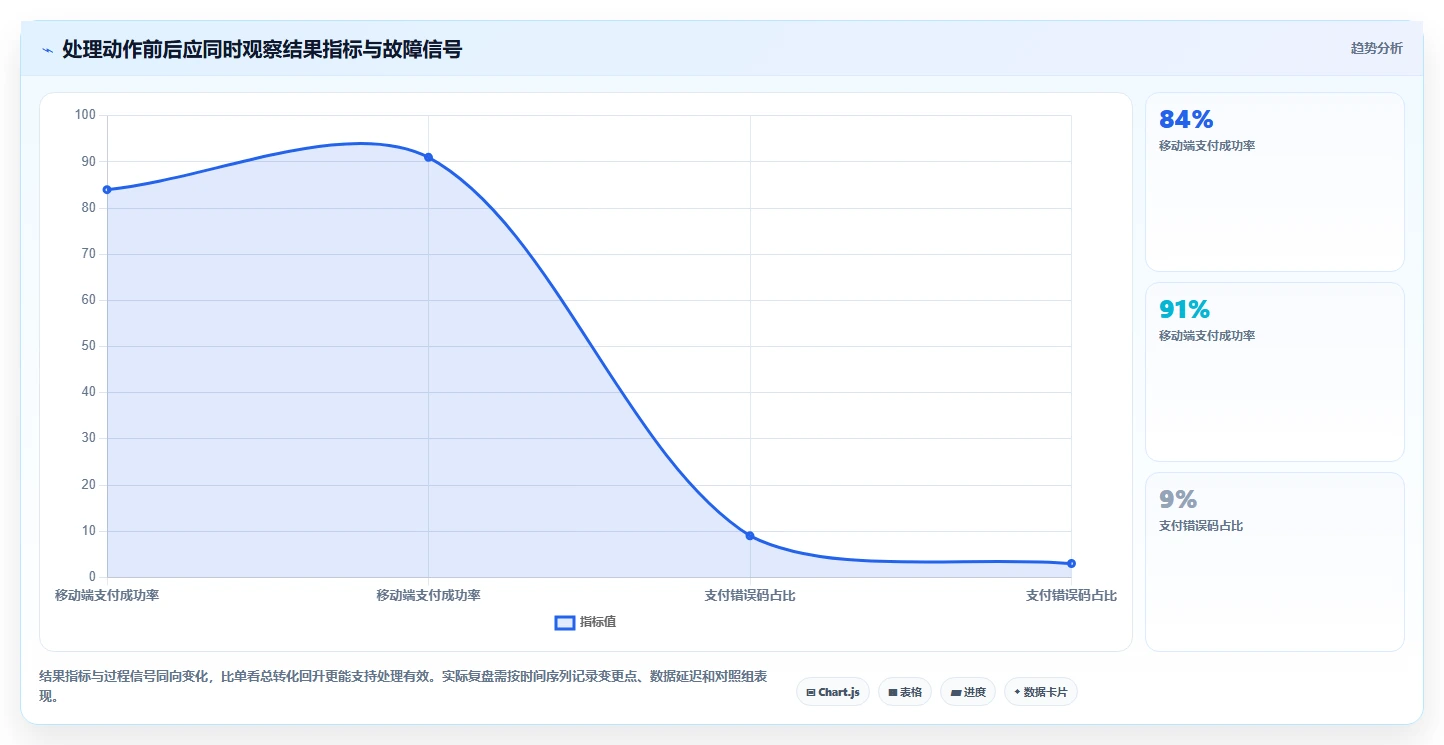Toggle the 指标值 legend entry
This screenshot has height=745, width=1444.
[586, 622]
